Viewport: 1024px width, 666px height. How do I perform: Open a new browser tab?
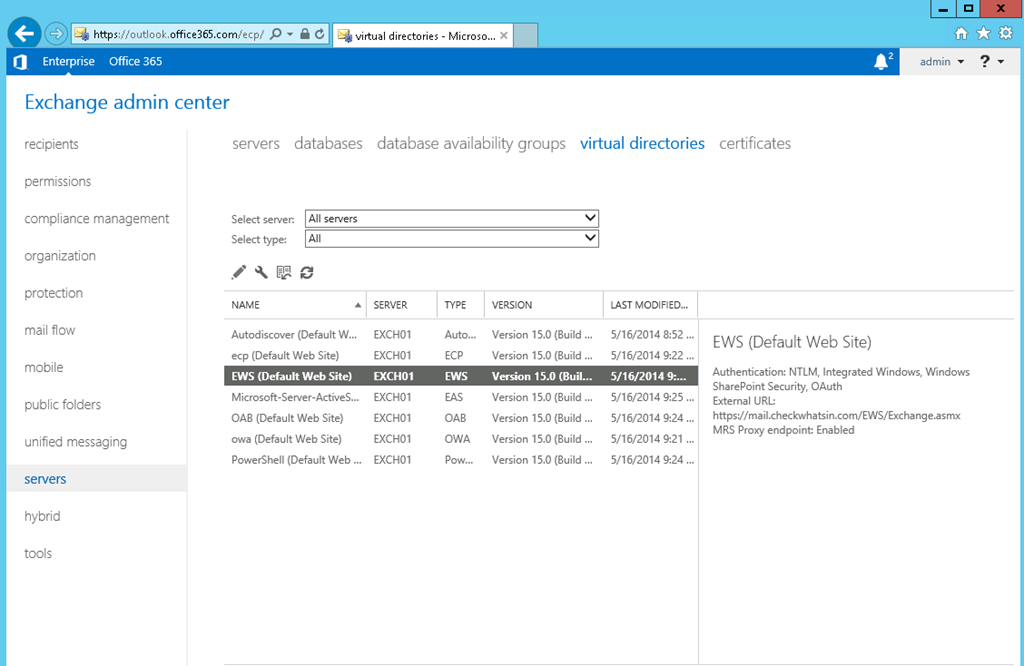click(x=526, y=35)
